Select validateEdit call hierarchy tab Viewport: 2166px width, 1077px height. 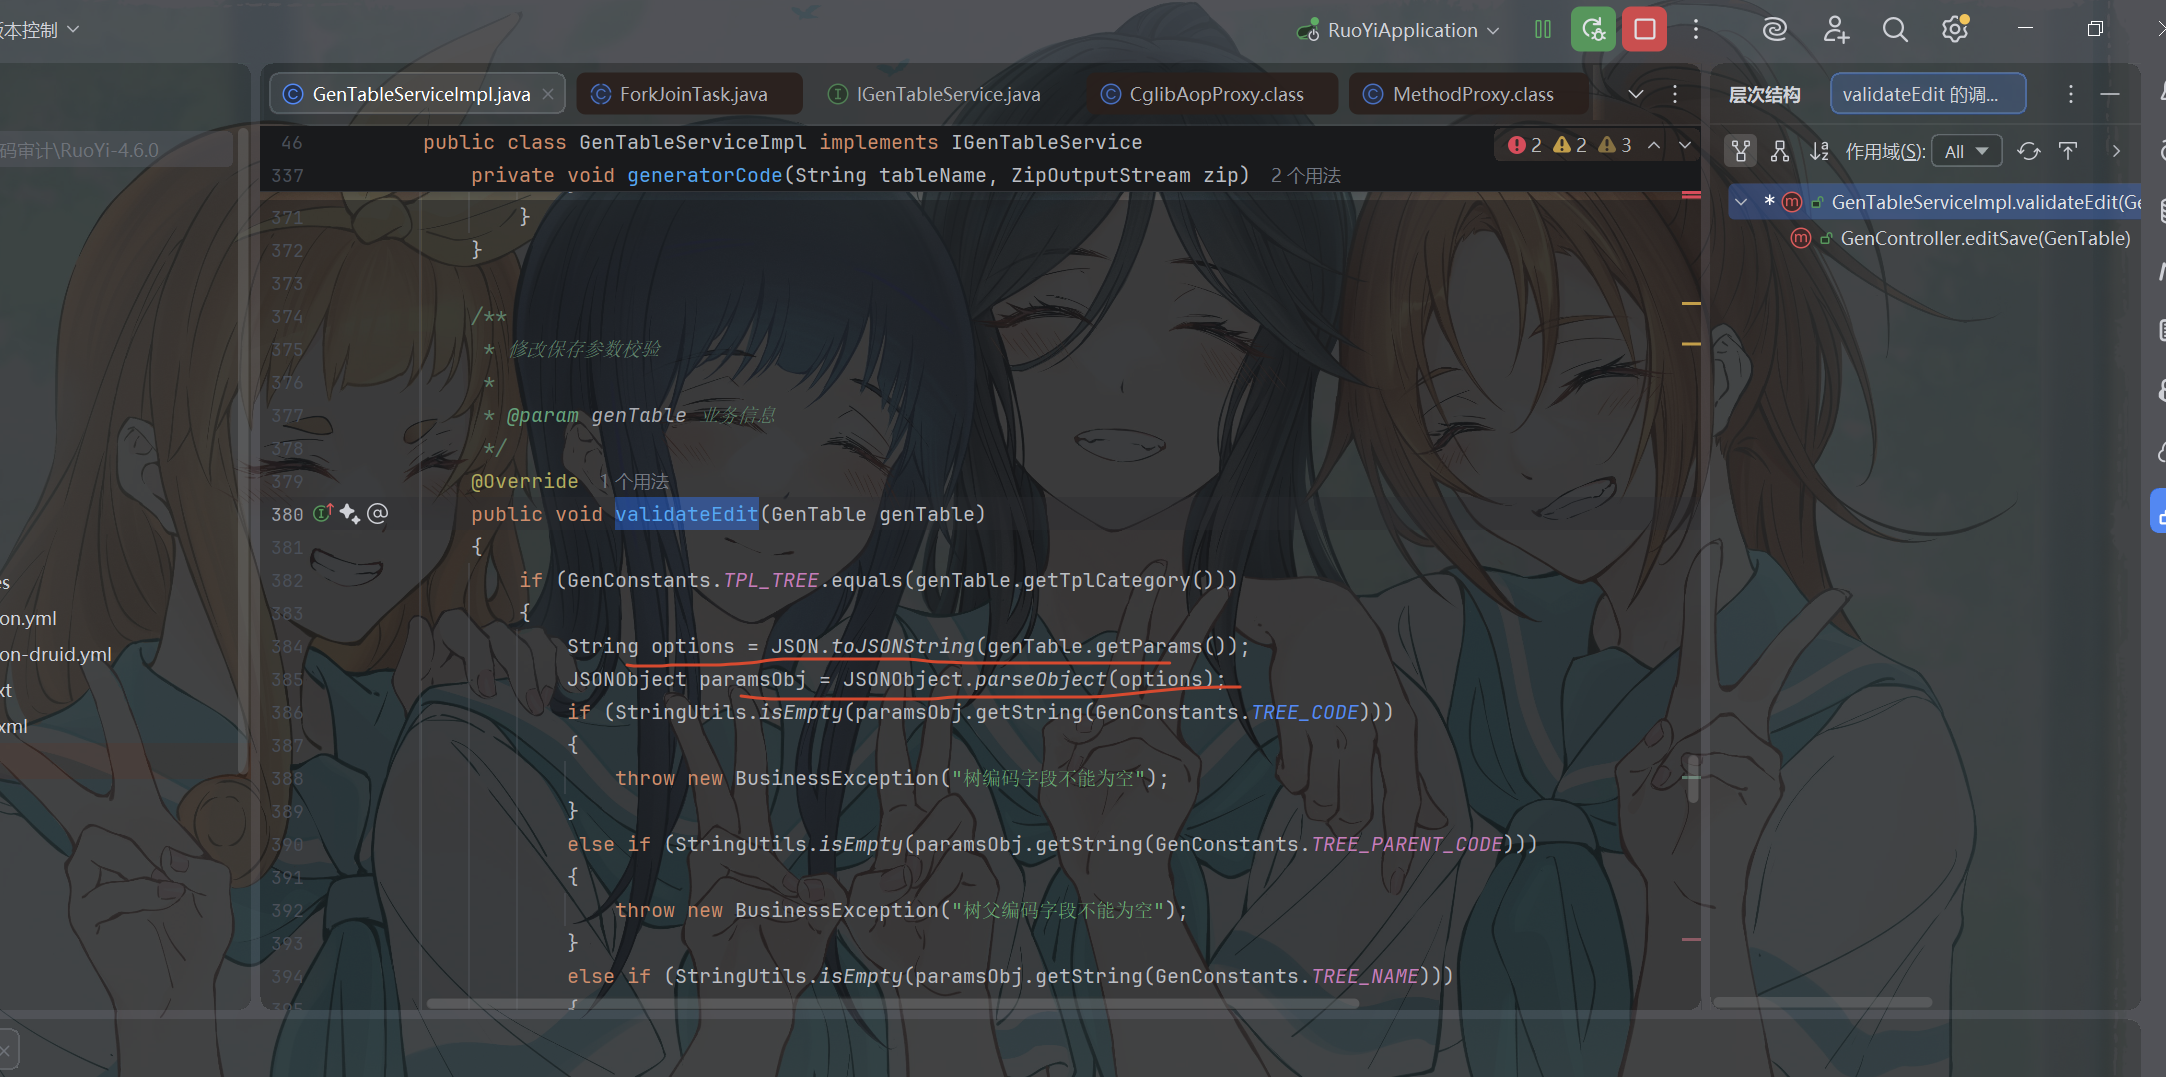click(x=1928, y=94)
